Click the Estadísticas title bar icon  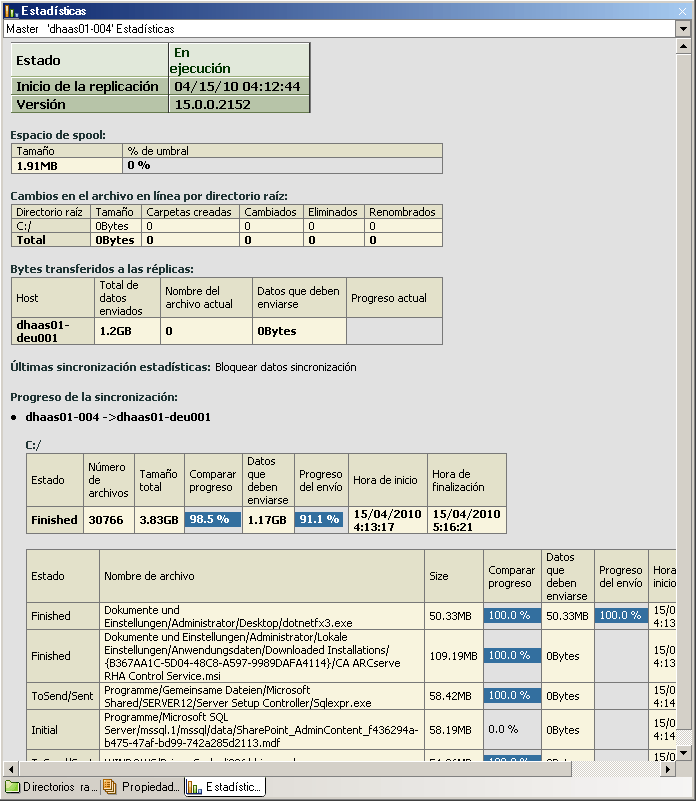coord(11,10)
